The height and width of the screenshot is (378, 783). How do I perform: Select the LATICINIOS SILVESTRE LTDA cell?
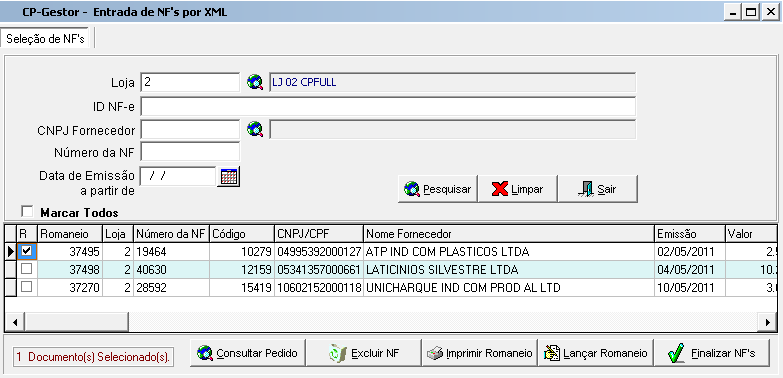coord(509,270)
